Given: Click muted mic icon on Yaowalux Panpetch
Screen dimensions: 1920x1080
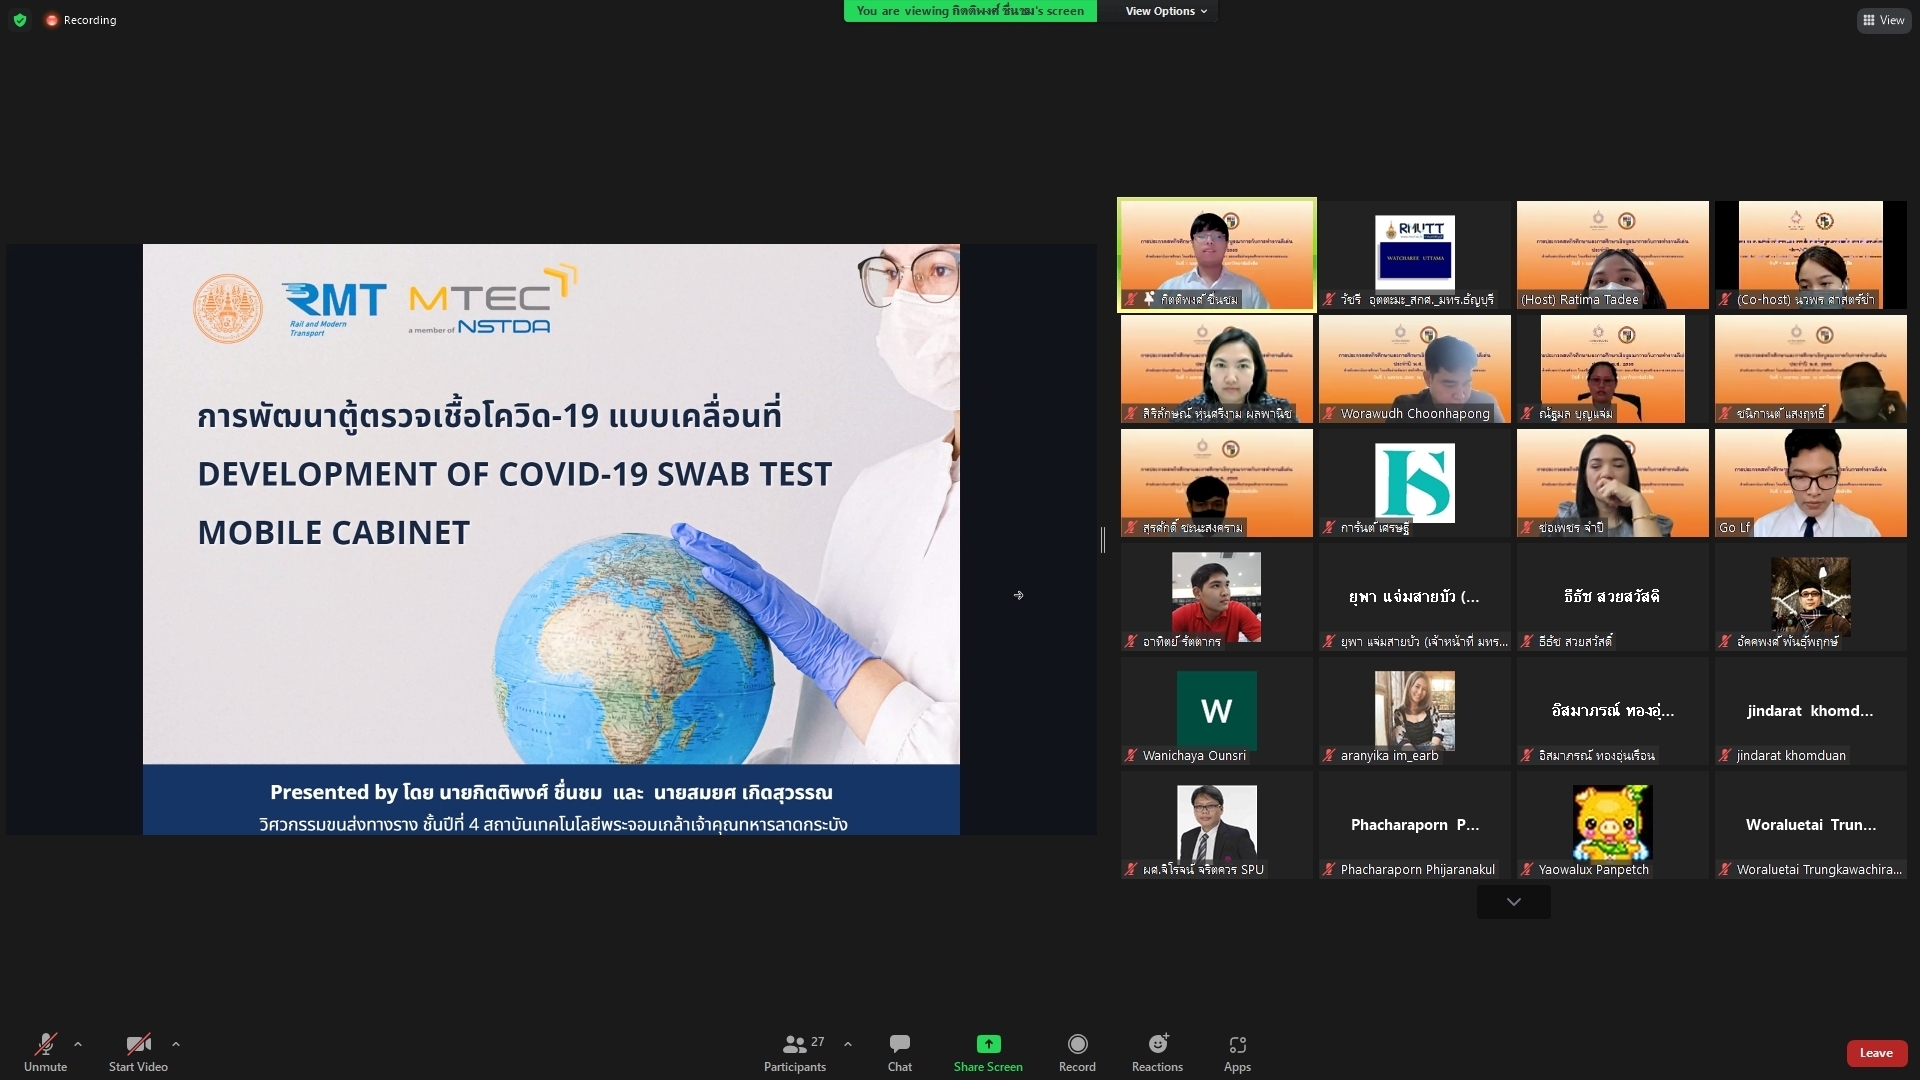Looking at the screenshot, I should click(x=1527, y=870).
